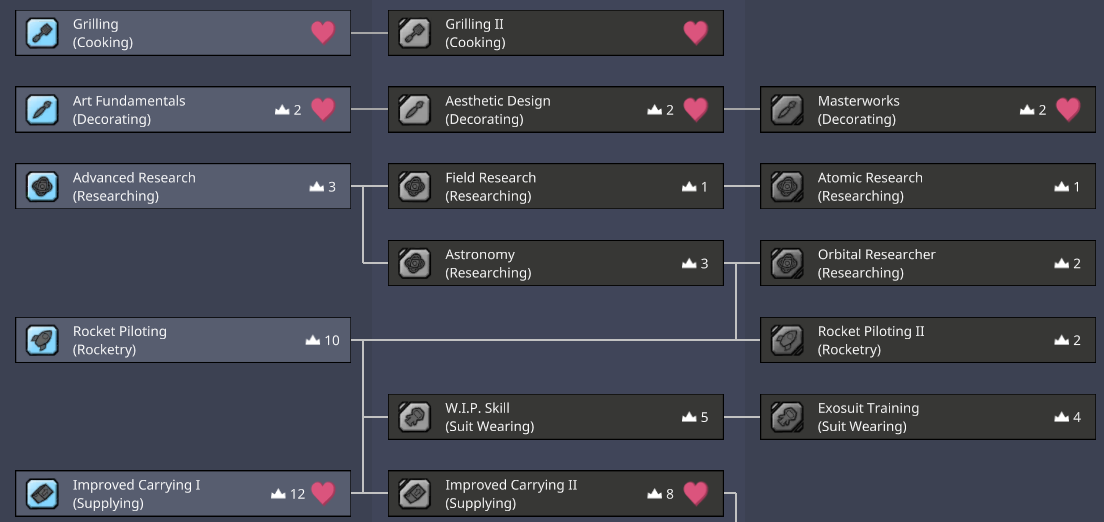Select the Atomic Research skill
1104x522 pixels.
[x=927, y=187]
